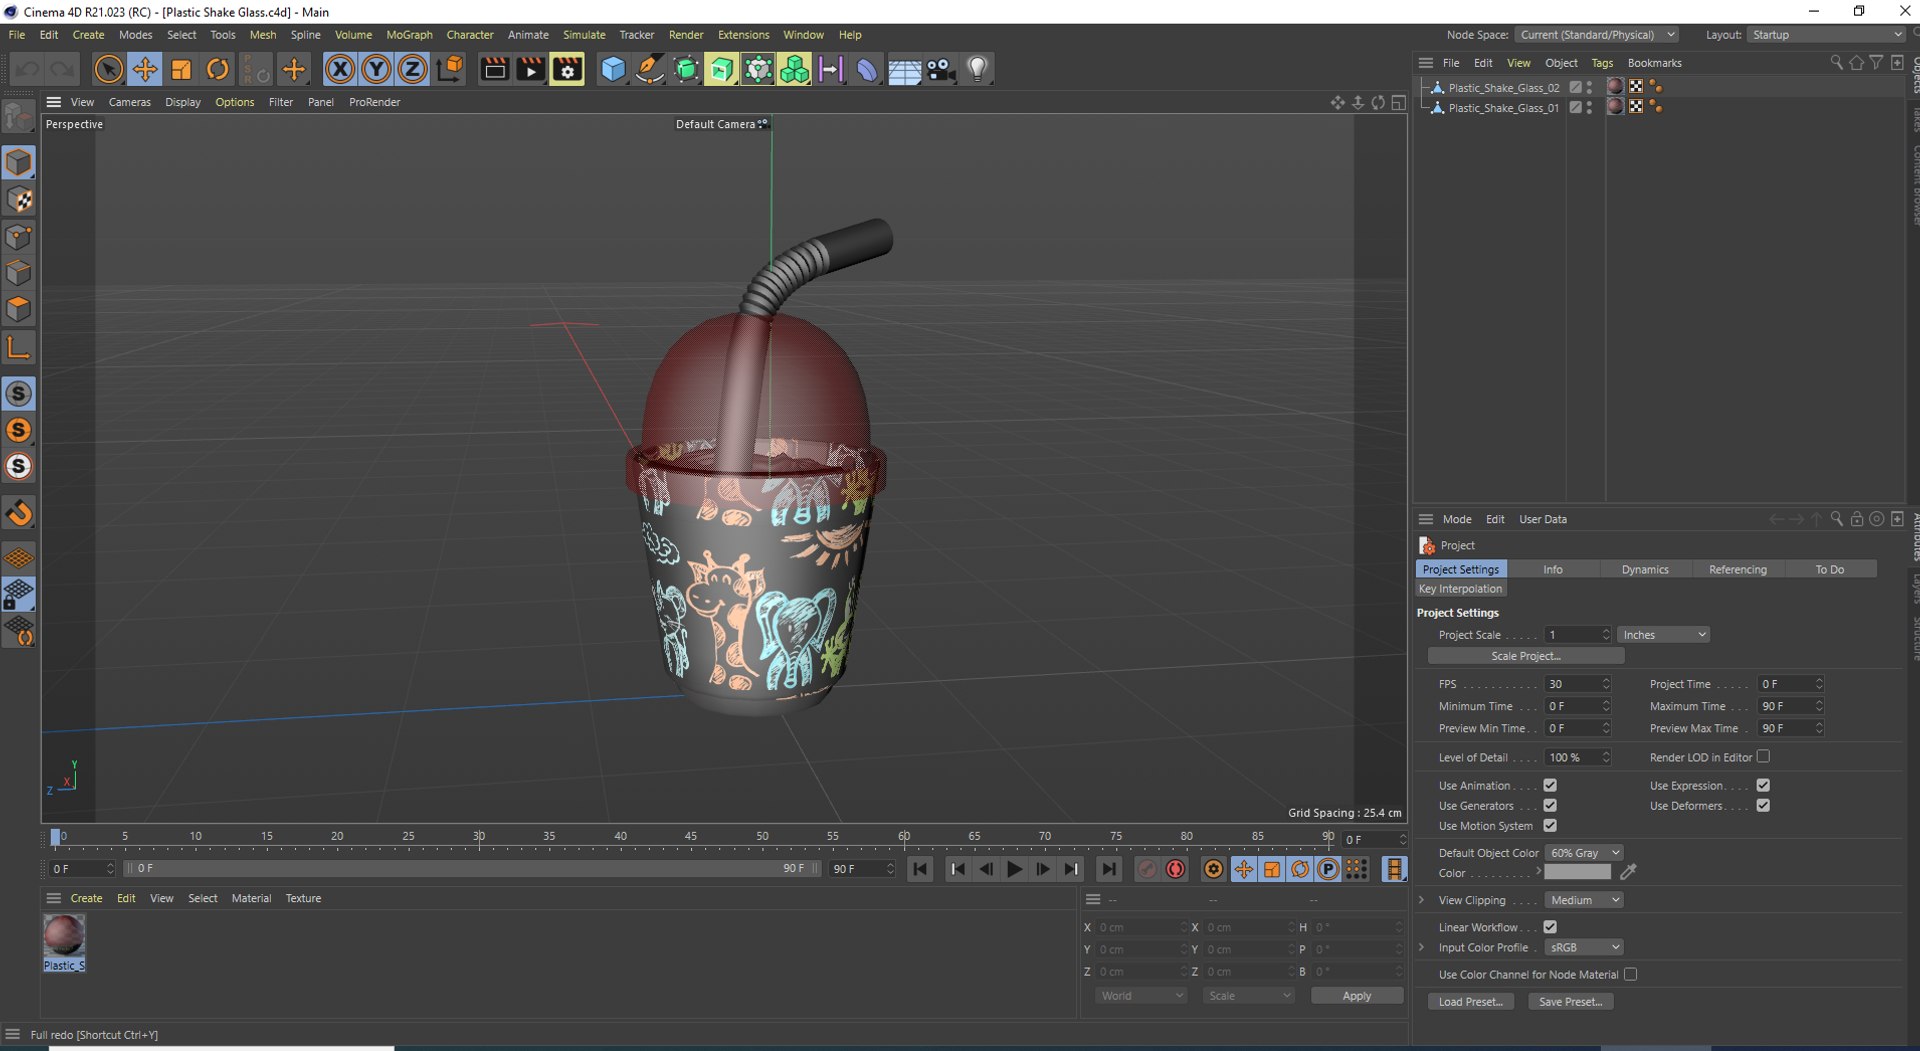This screenshot has height=1051, width=1920.
Task: Switch to the Referencing tab
Action: 1737,569
